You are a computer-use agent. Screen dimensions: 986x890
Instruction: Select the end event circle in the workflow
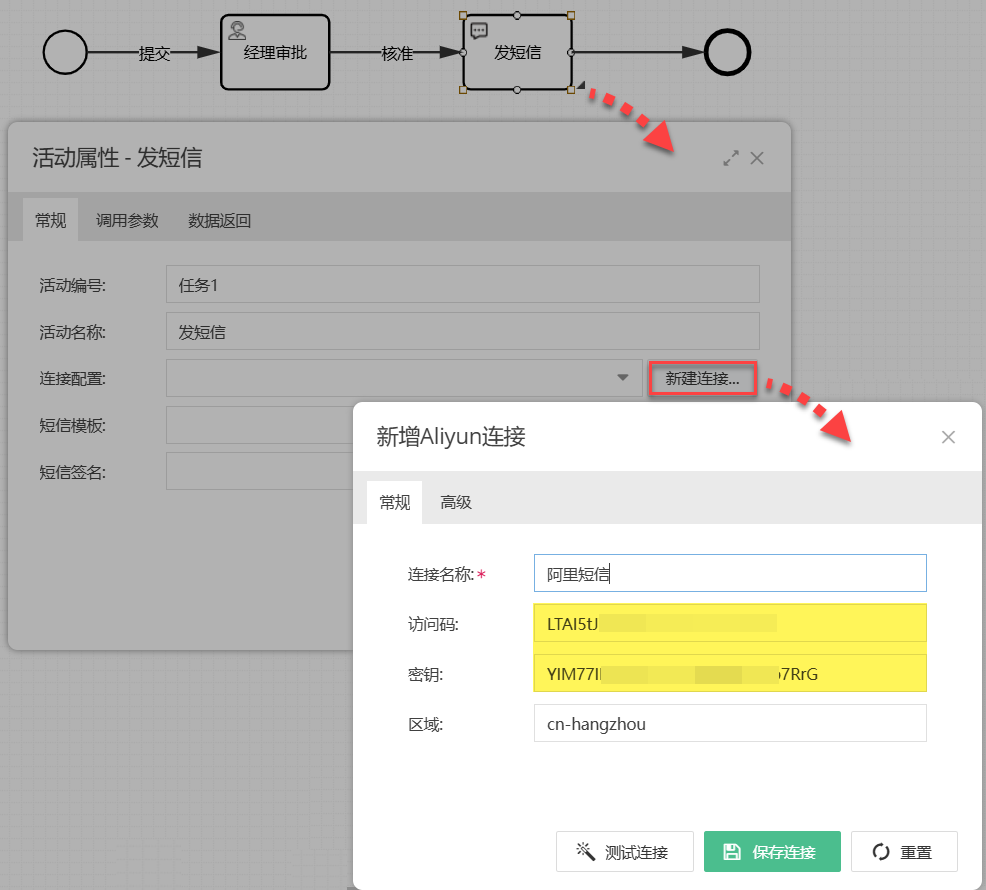(x=727, y=52)
